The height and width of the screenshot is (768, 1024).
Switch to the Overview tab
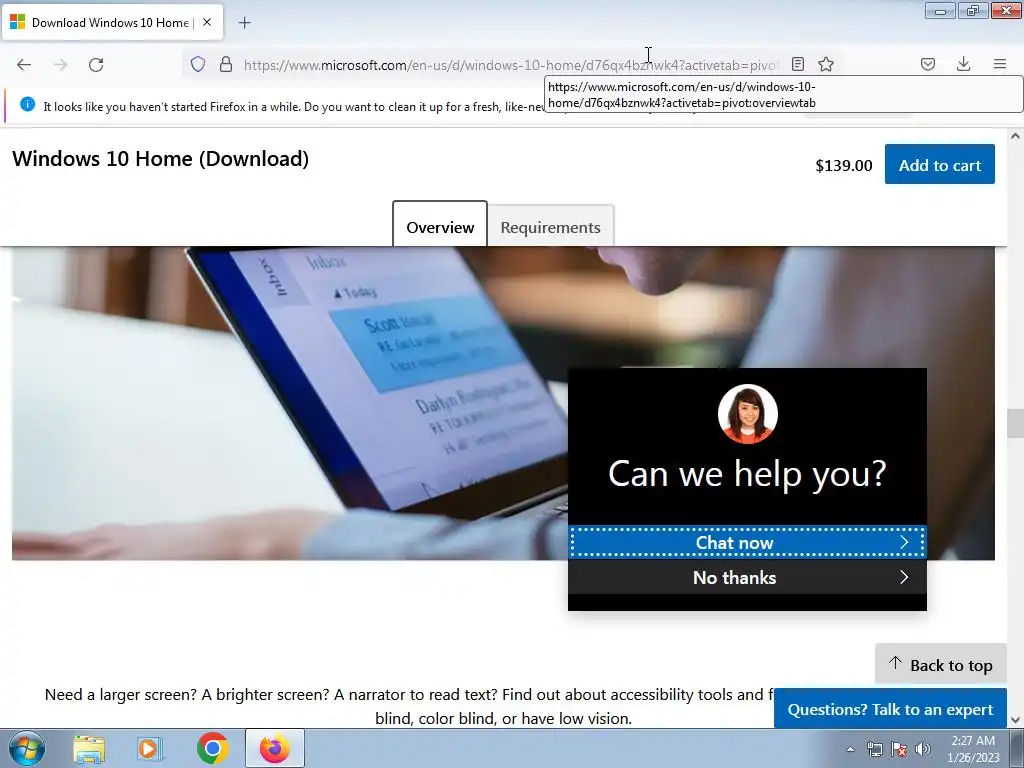(440, 226)
